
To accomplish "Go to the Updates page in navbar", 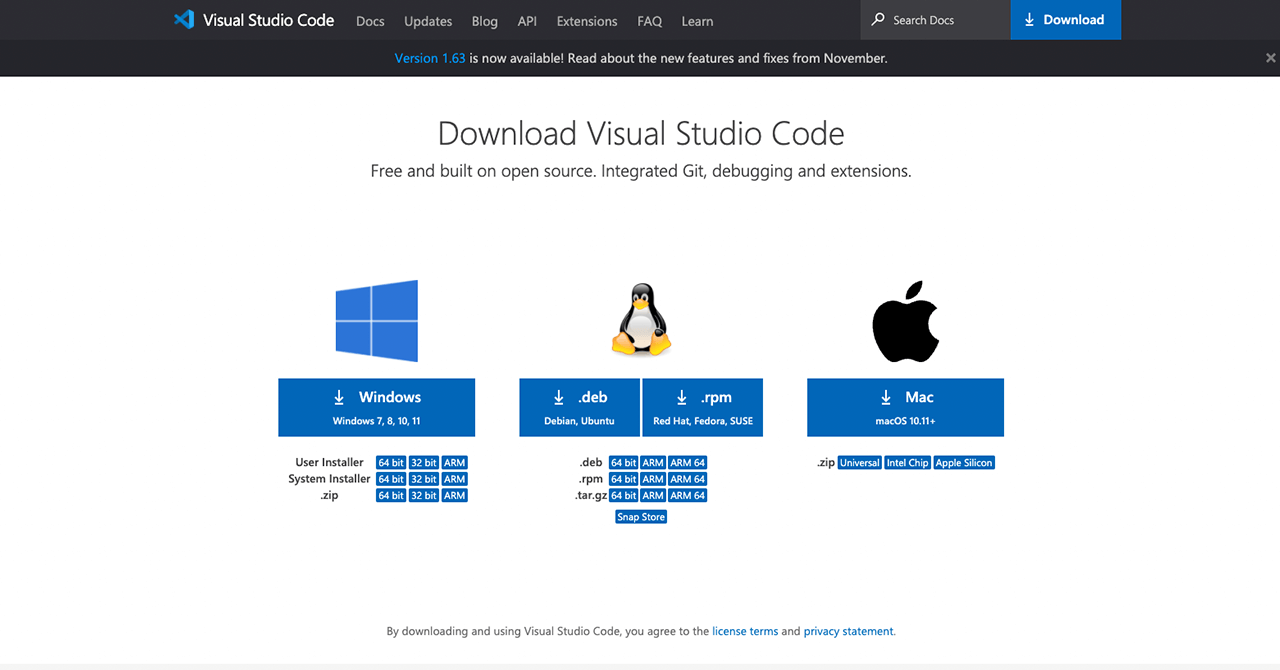I will coord(428,21).
